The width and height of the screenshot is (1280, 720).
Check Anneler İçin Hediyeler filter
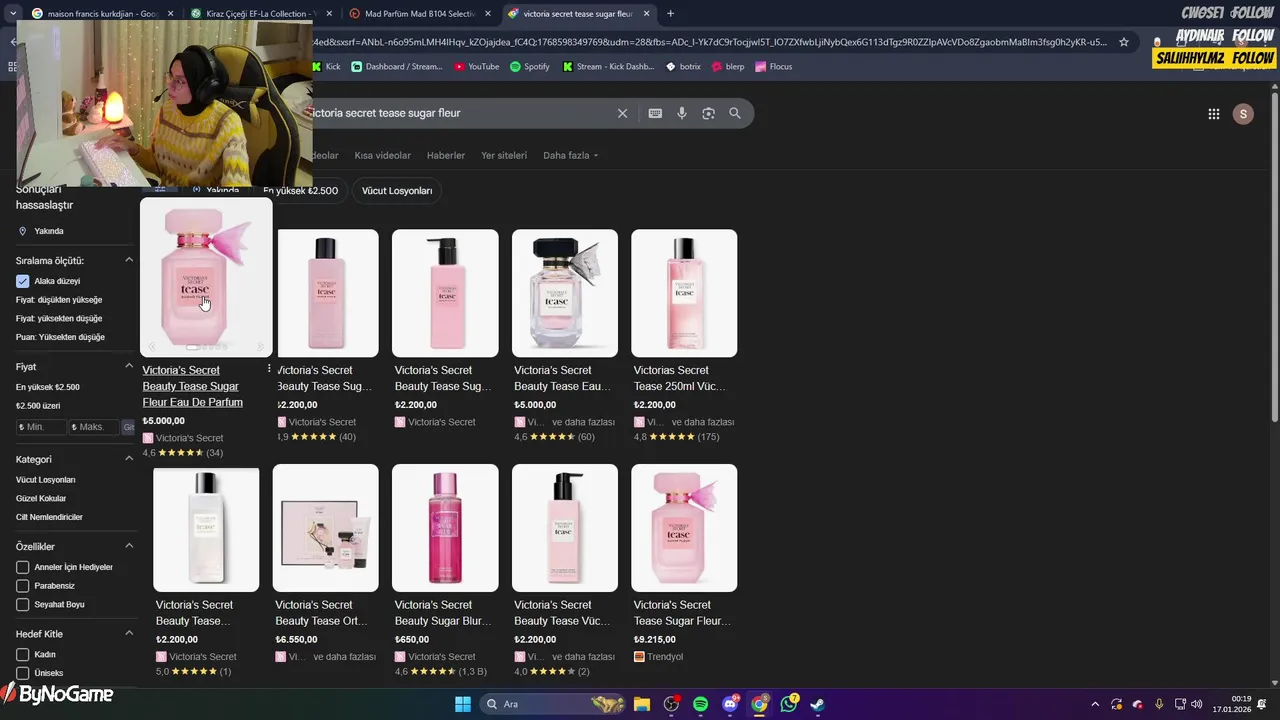click(22, 567)
